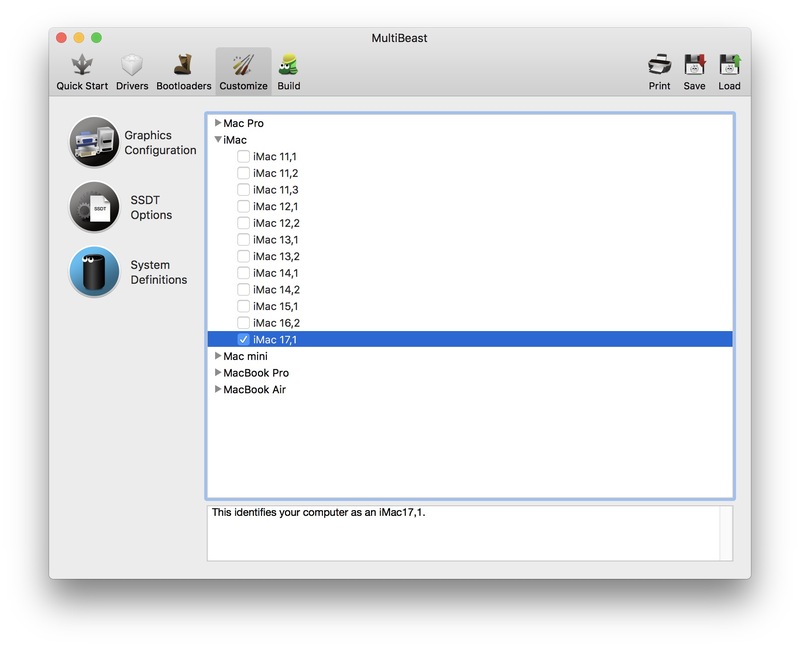
Task: Check the iMac 11,3 checkbox
Action: coord(243,190)
